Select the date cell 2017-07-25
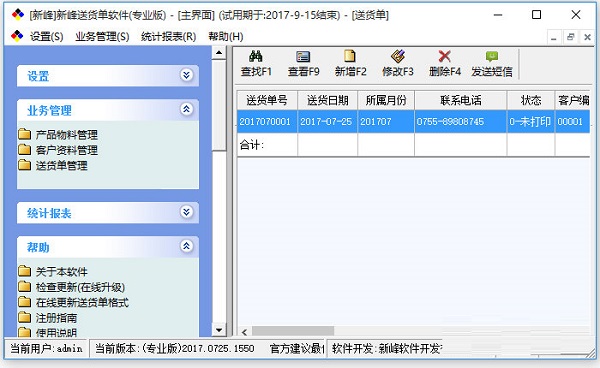This screenshot has height=368, width=600. [x=328, y=122]
